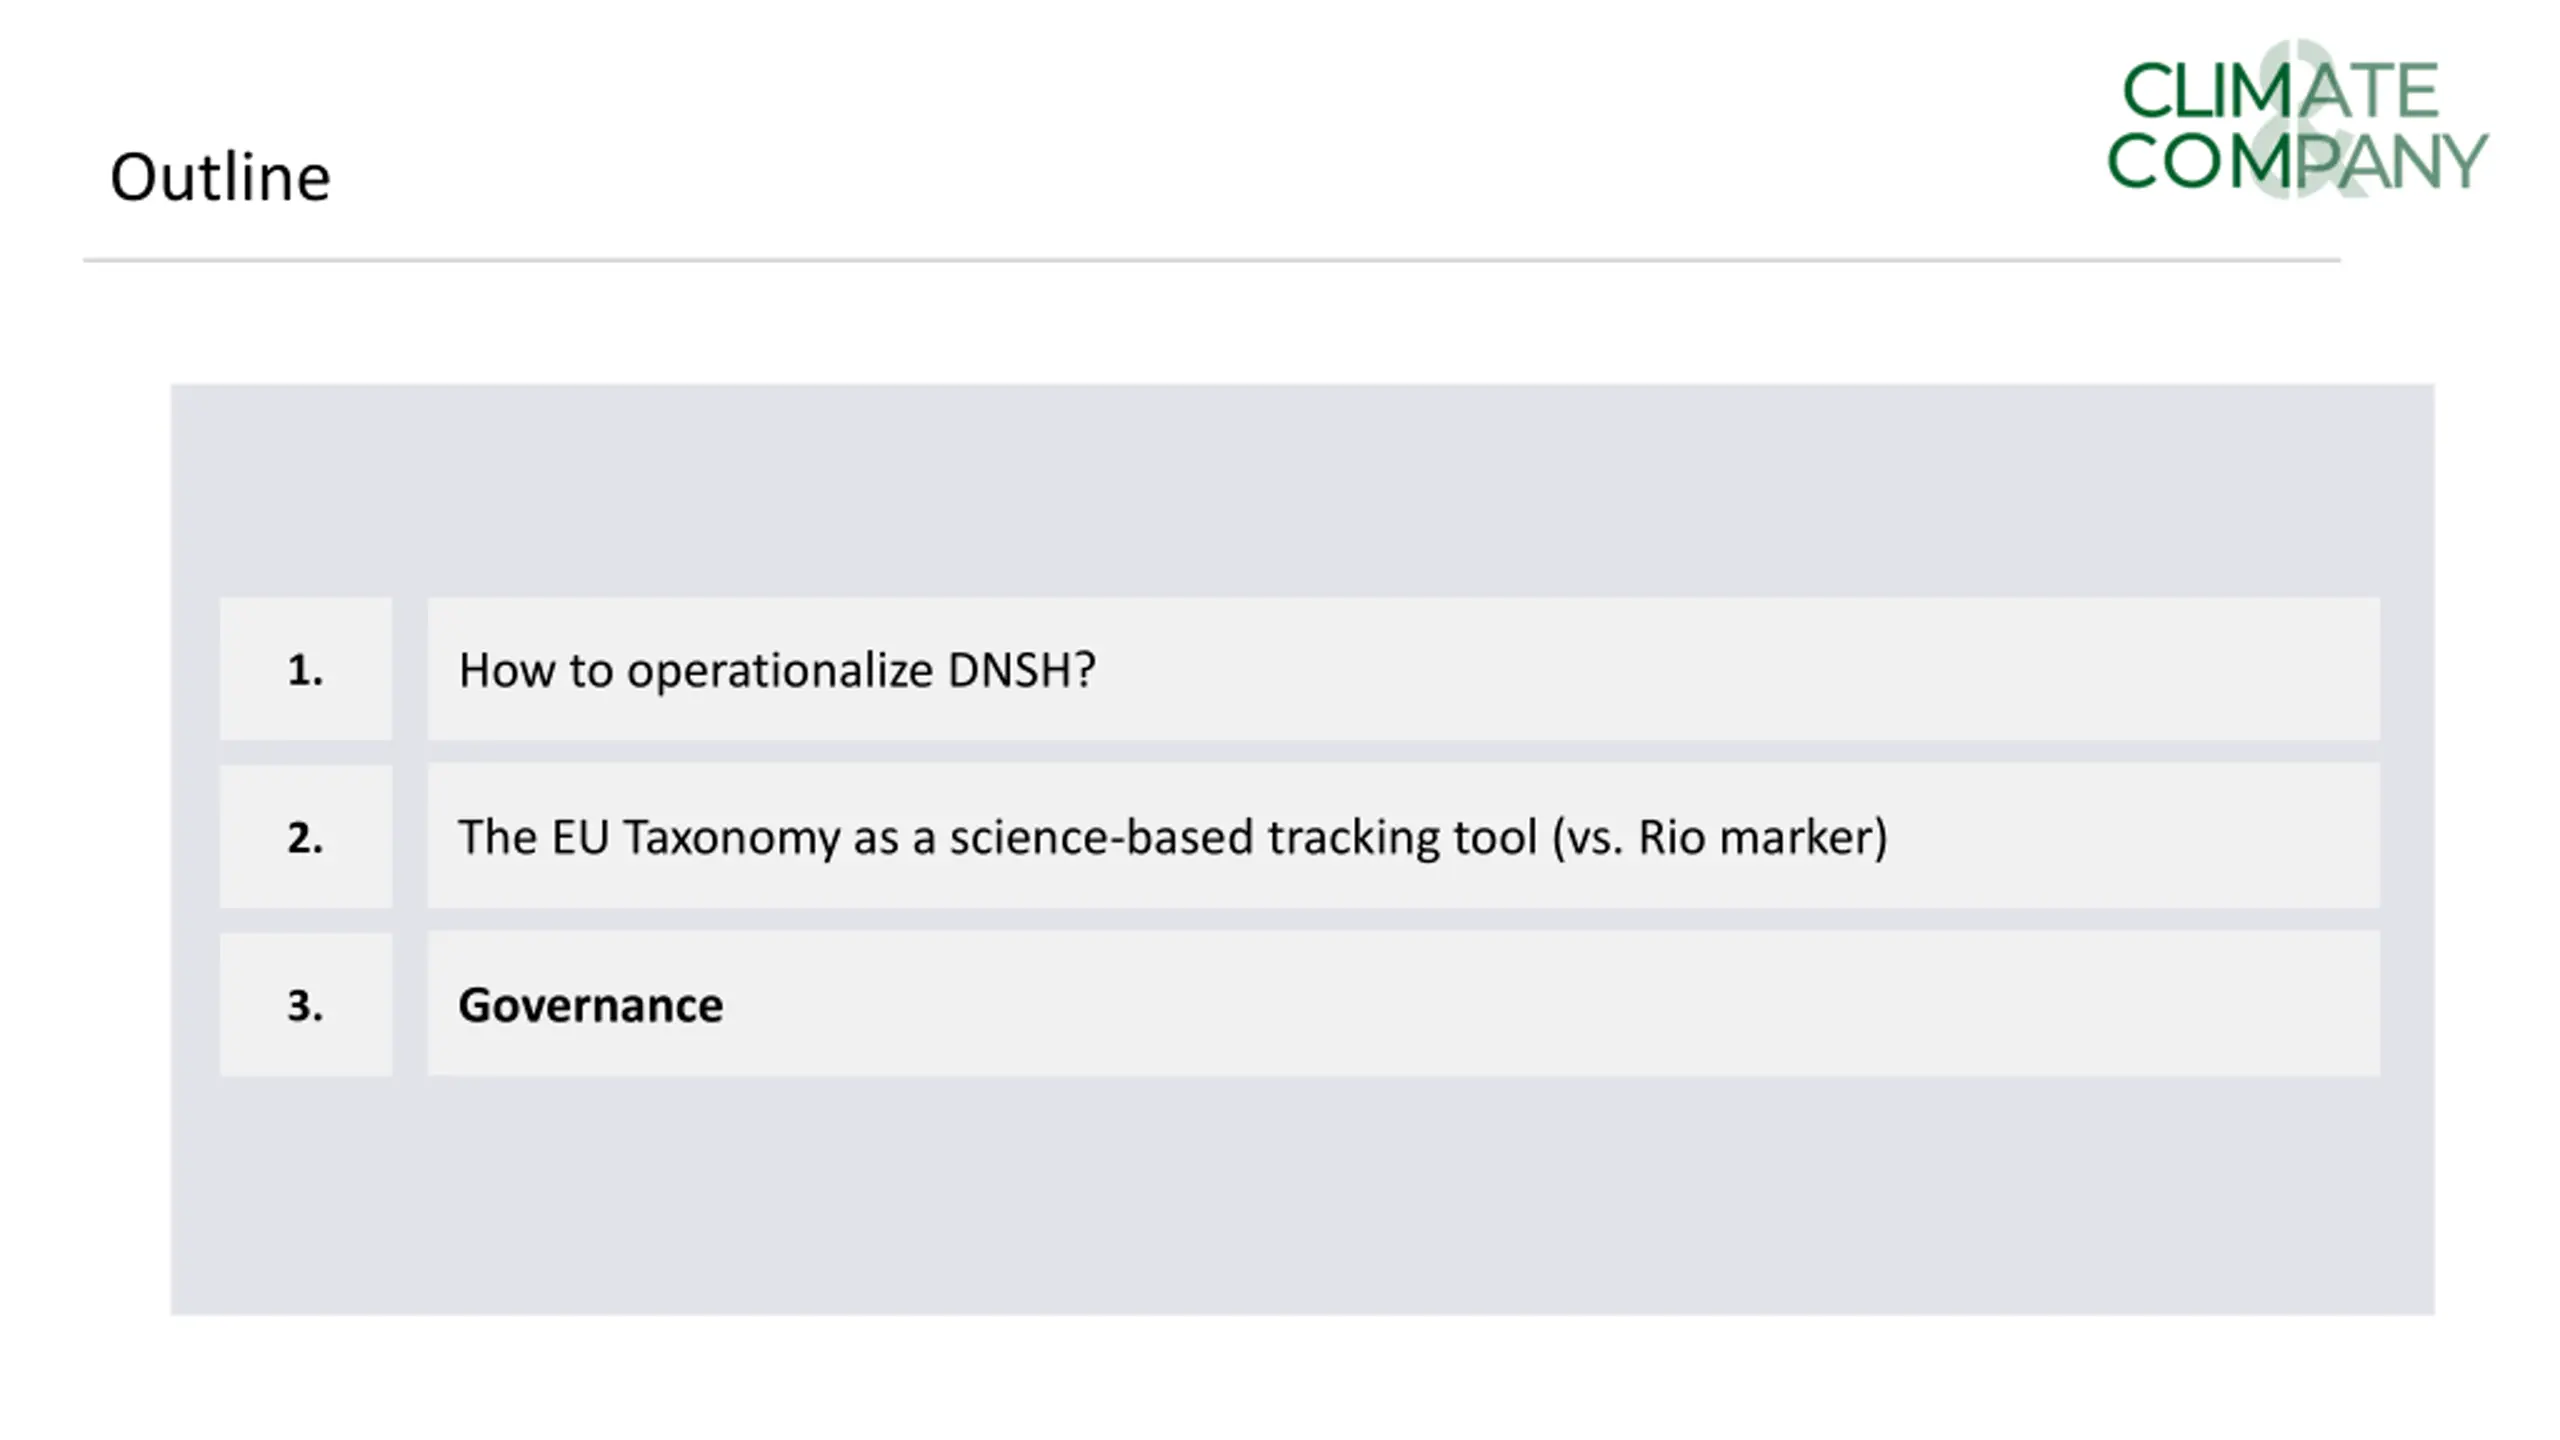The image size is (2560, 1440).
Task: Click the Climate & Company logo
Action: coord(2297,120)
